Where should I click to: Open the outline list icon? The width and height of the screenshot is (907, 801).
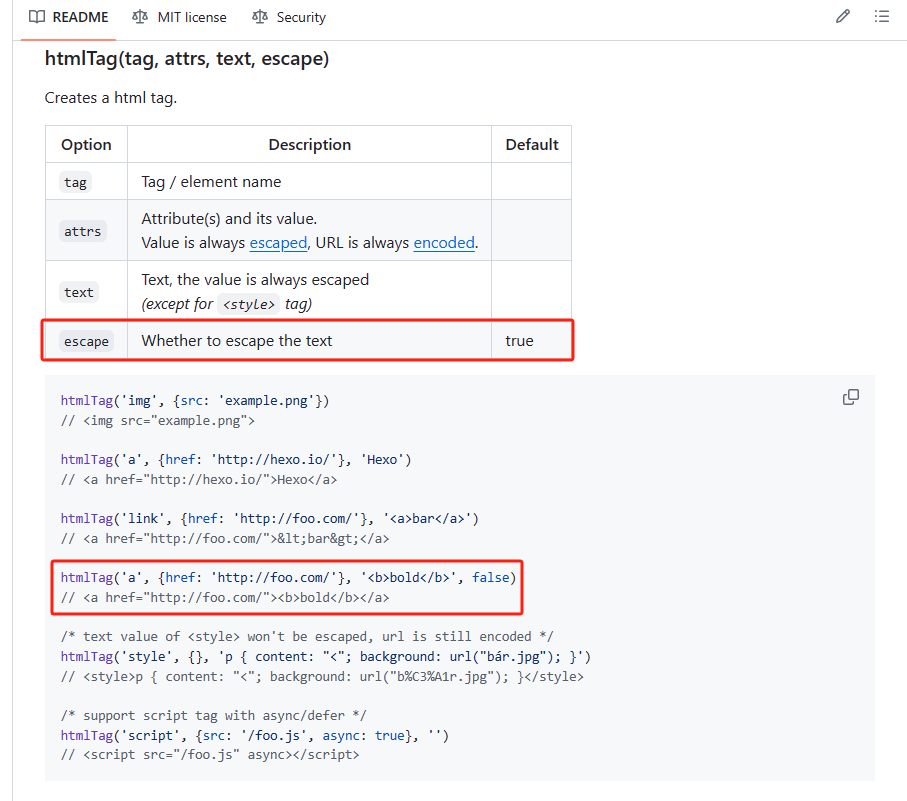click(x=882, y=16)
